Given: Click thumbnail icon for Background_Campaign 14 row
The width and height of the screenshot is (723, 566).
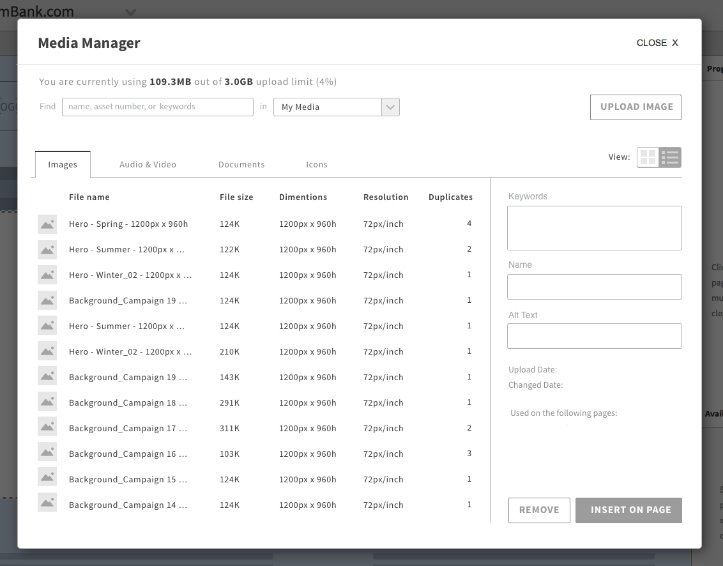Looking at the screenshot, I should 47,504.
